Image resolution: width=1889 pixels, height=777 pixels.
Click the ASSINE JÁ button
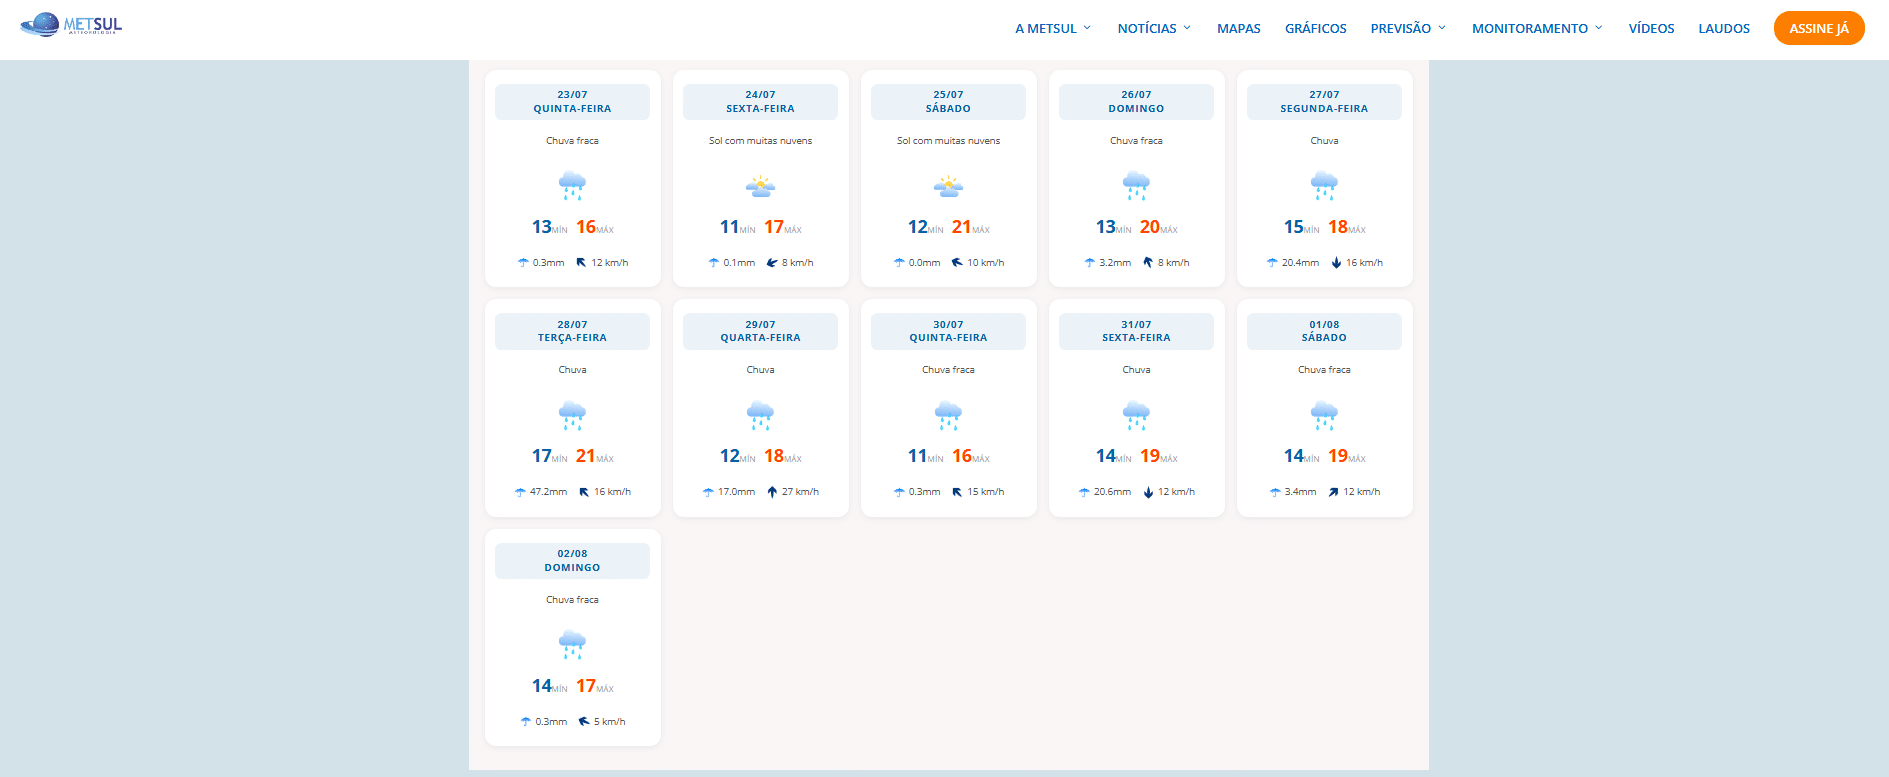click(x=1819, y=28)
